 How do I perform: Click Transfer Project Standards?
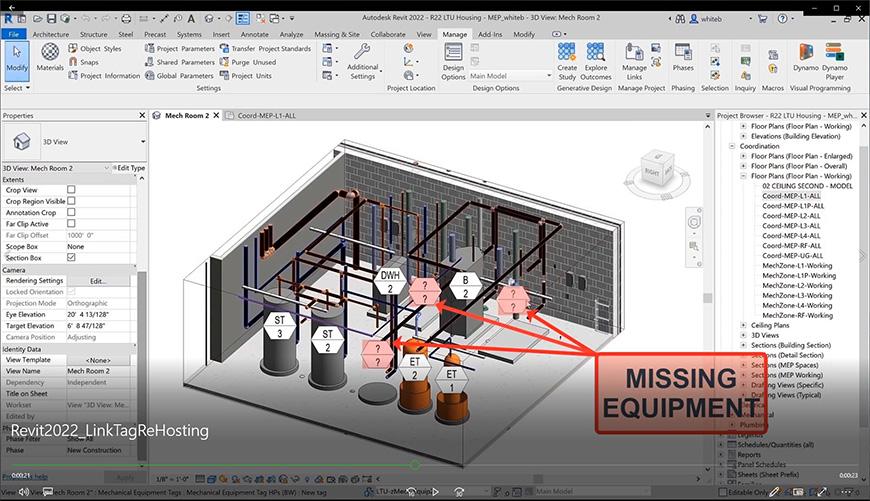[x=265, y=49]
